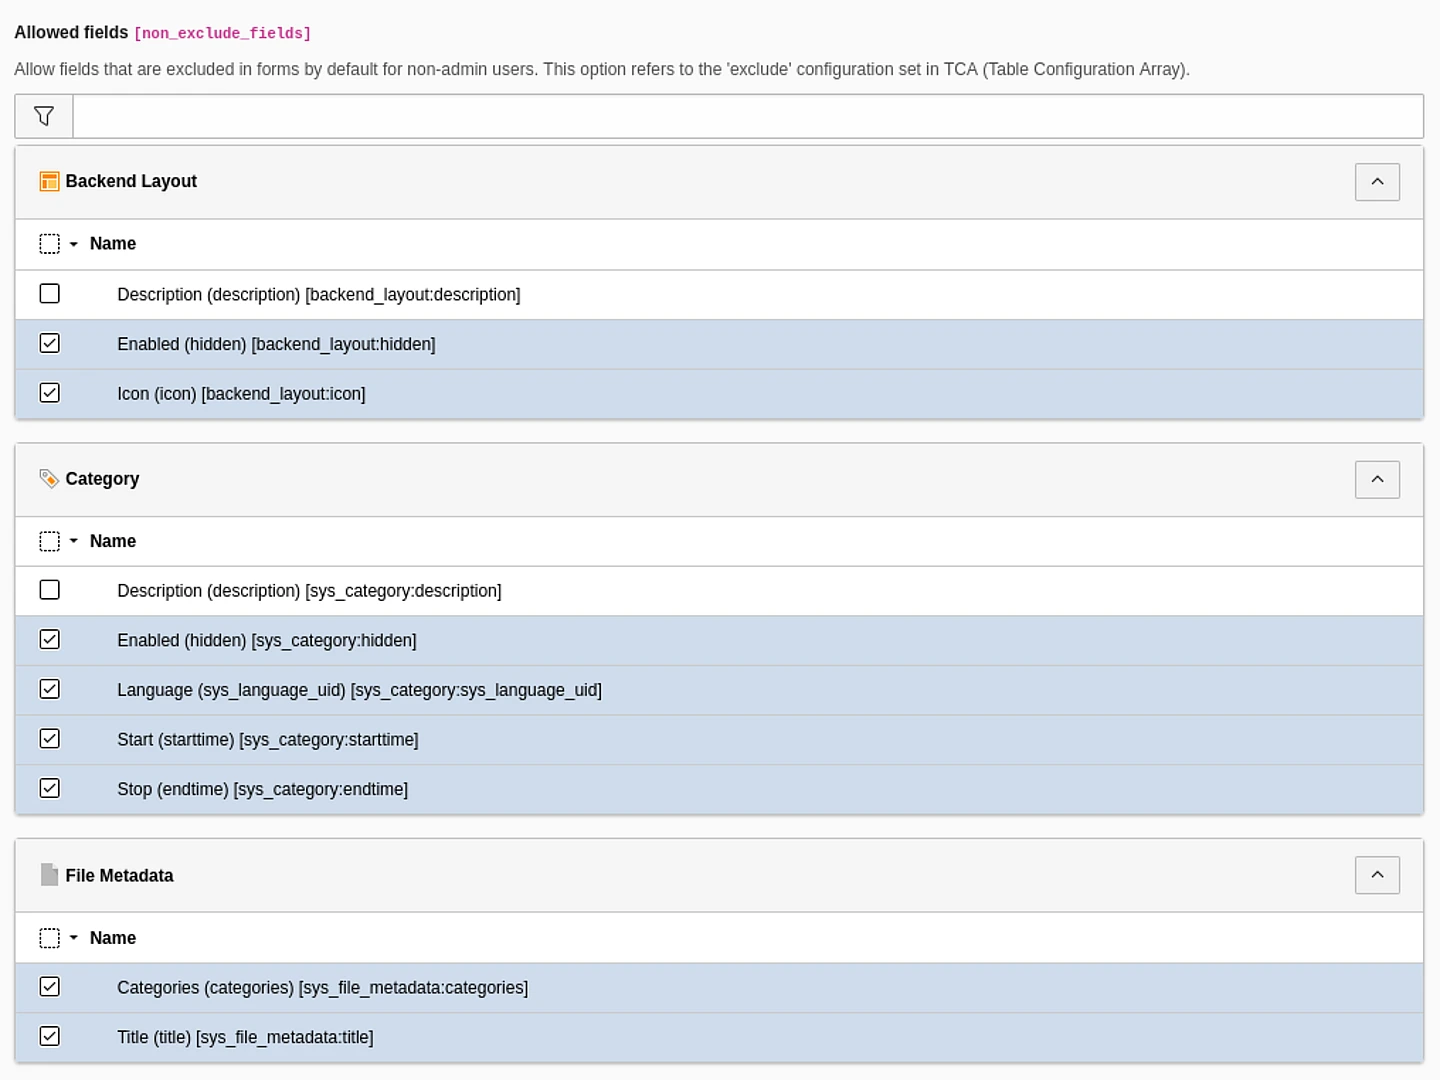Viewport: 1440px width, 1080px height.
Task: Click into the allowed fields filter input
Action: [x=747, y=117]
